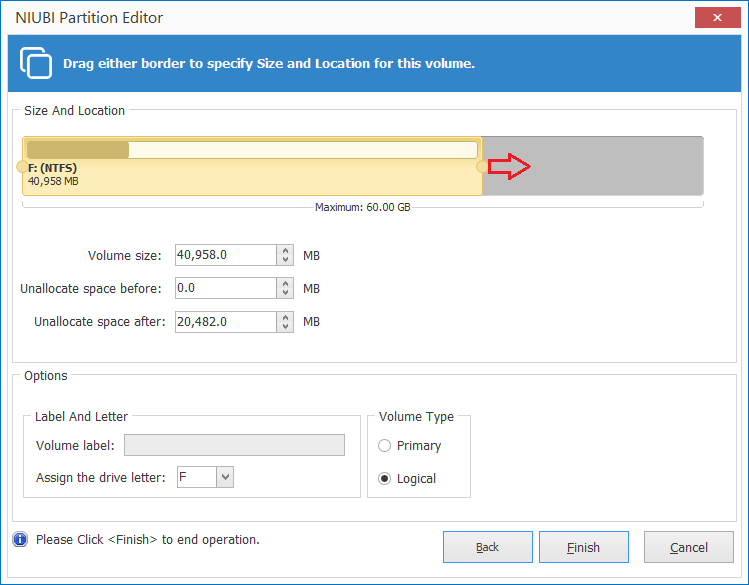Click the Unallocate space before field
749x585 pixels.
pos(225,288)
